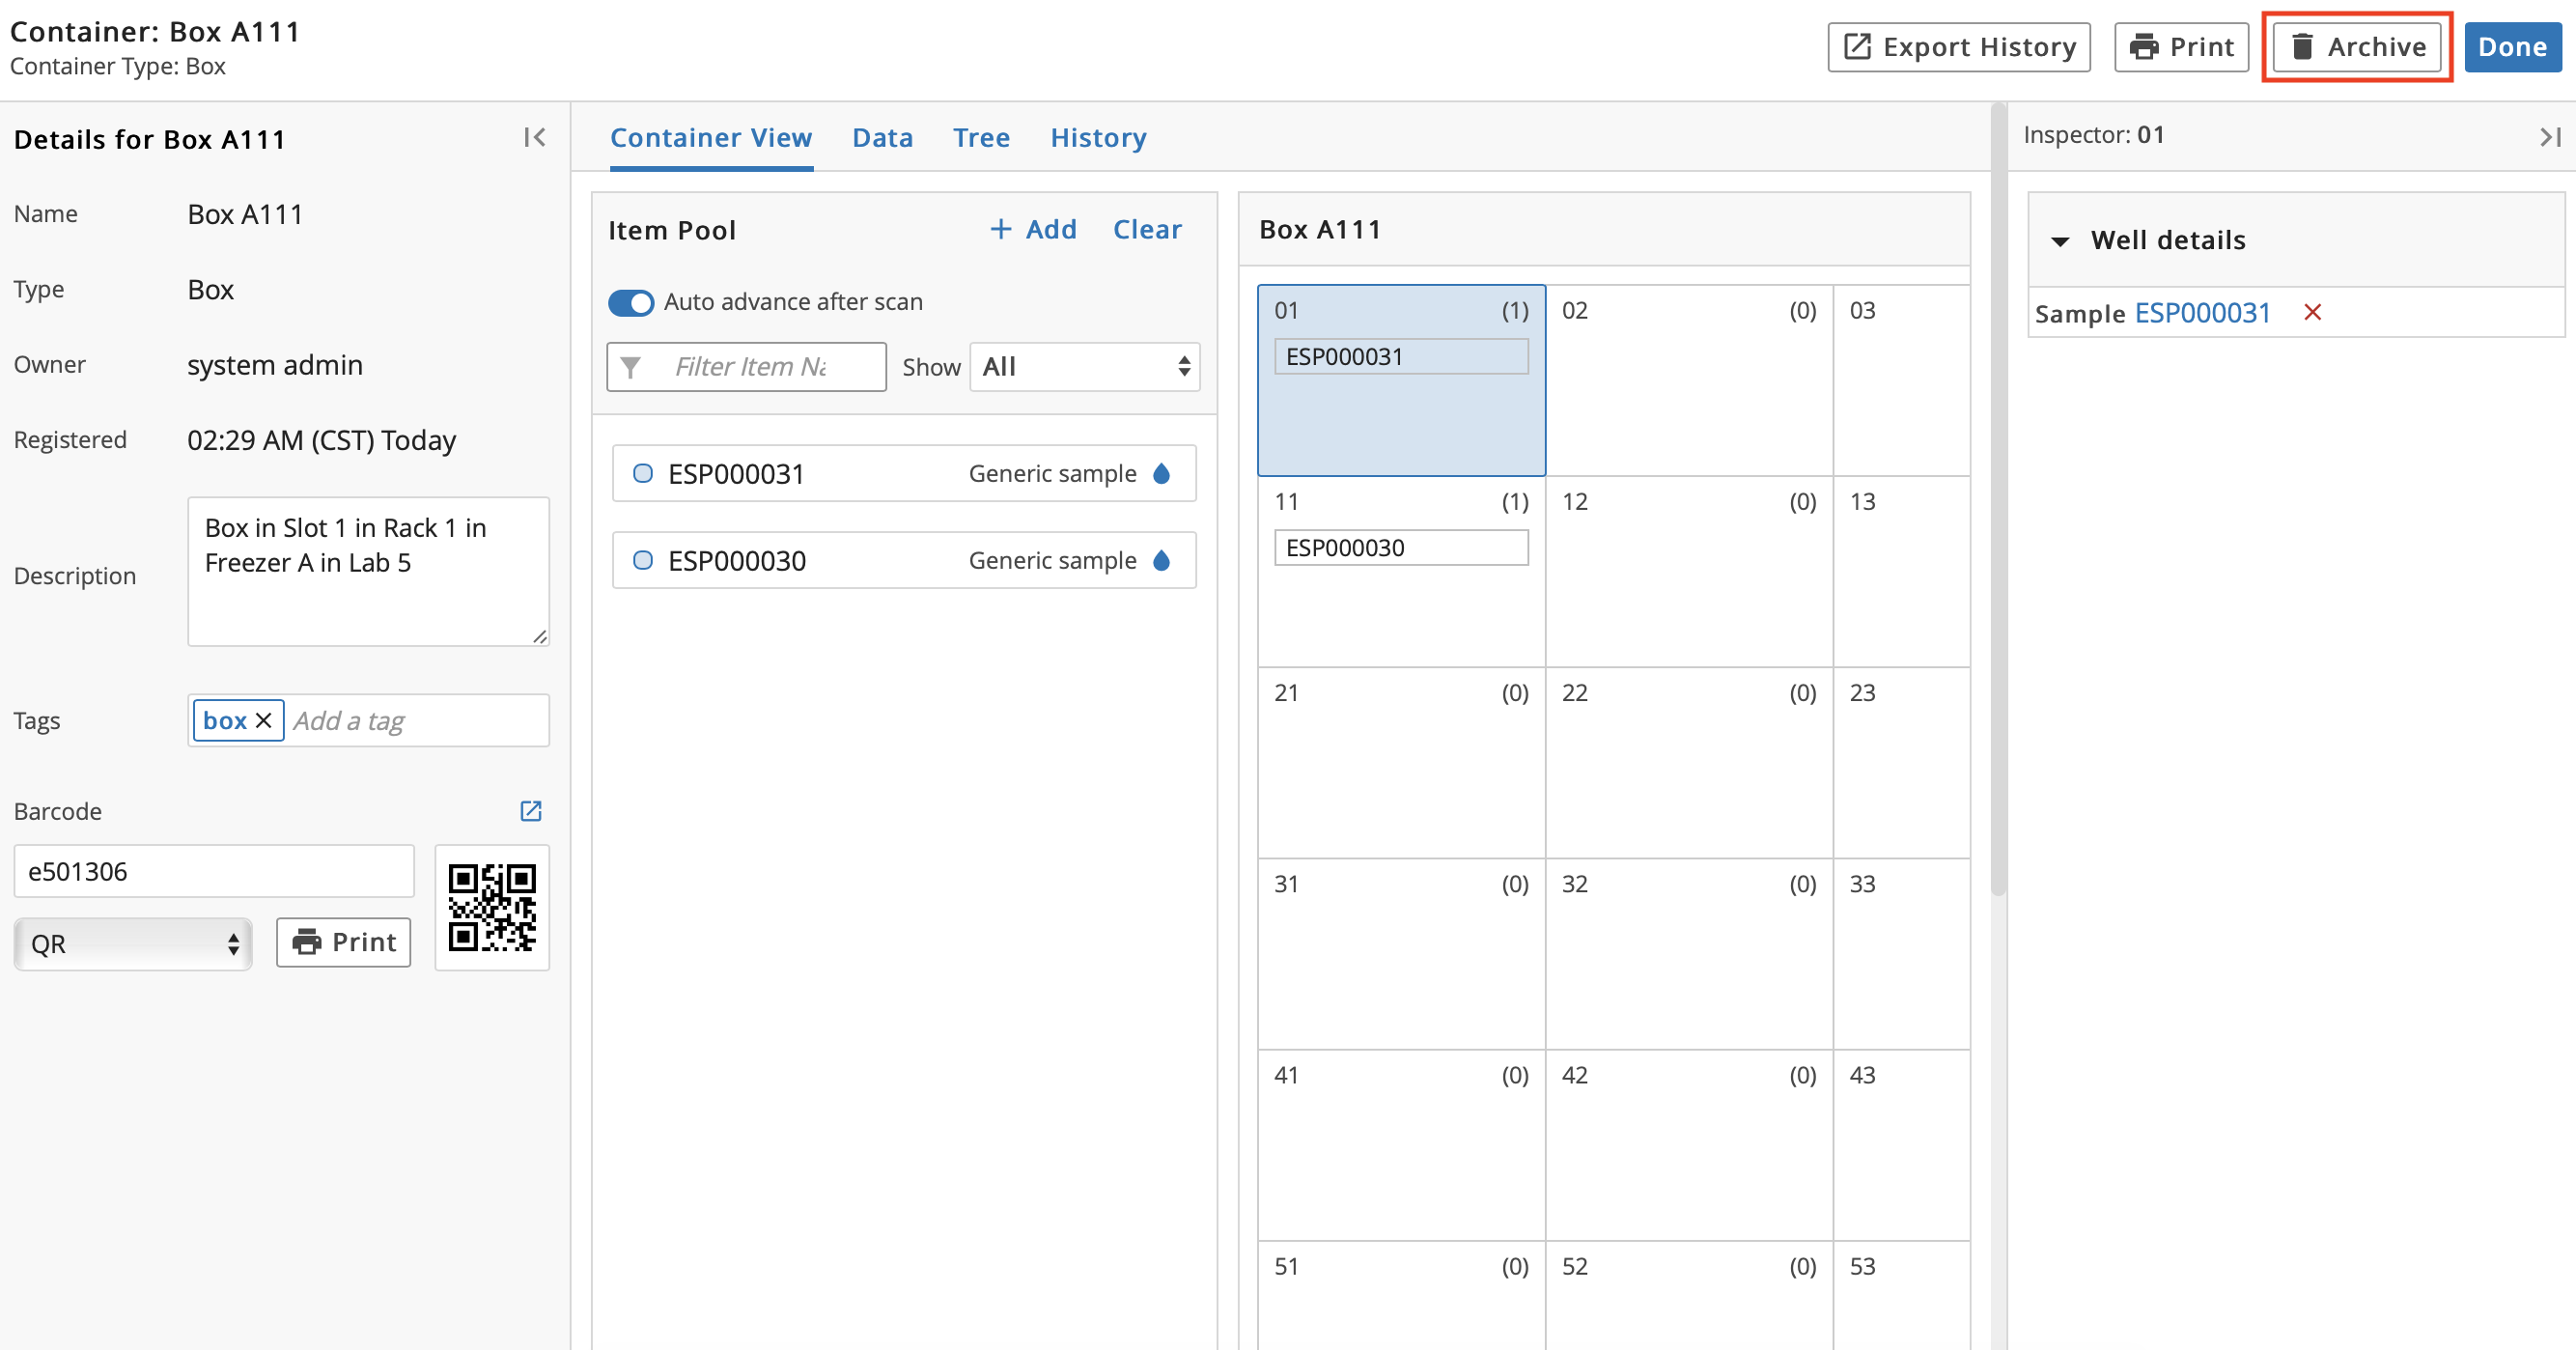
Task: Print the container from the top toolbar
Action: click(x=2181, y=47)
